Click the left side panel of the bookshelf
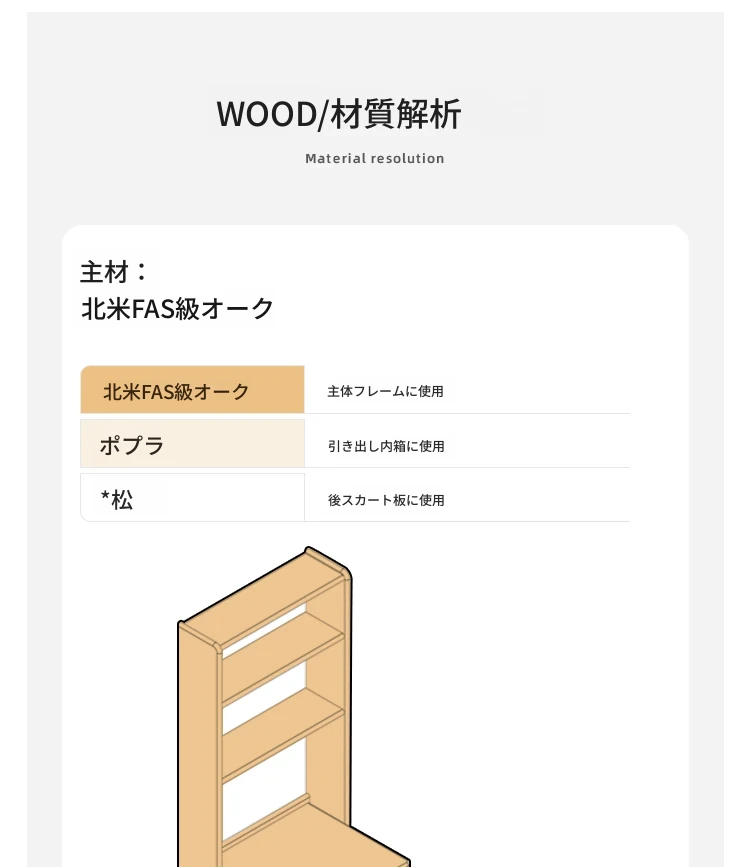The image size is (750, 867). pyautogui.click(x=199, y=746)
